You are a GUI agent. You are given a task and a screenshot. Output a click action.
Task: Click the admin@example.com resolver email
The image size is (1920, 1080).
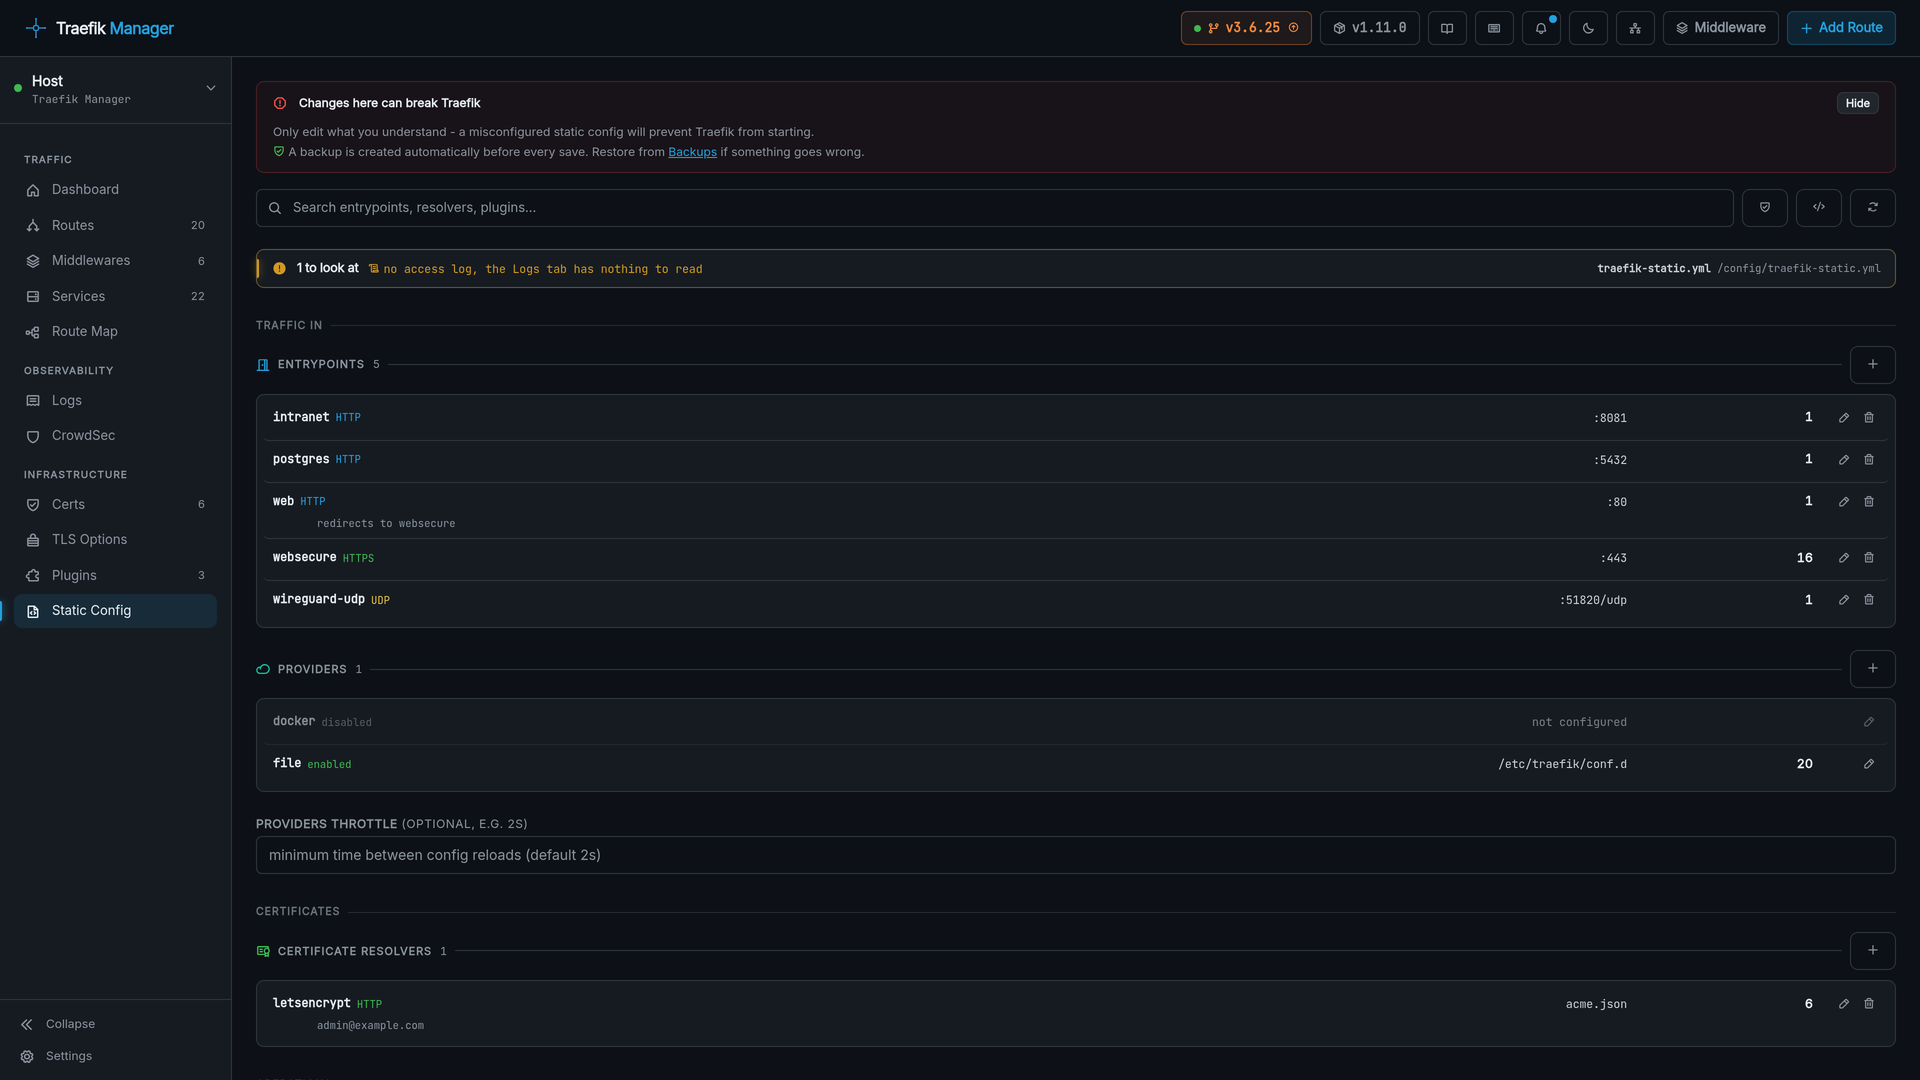coord(370,1026)
